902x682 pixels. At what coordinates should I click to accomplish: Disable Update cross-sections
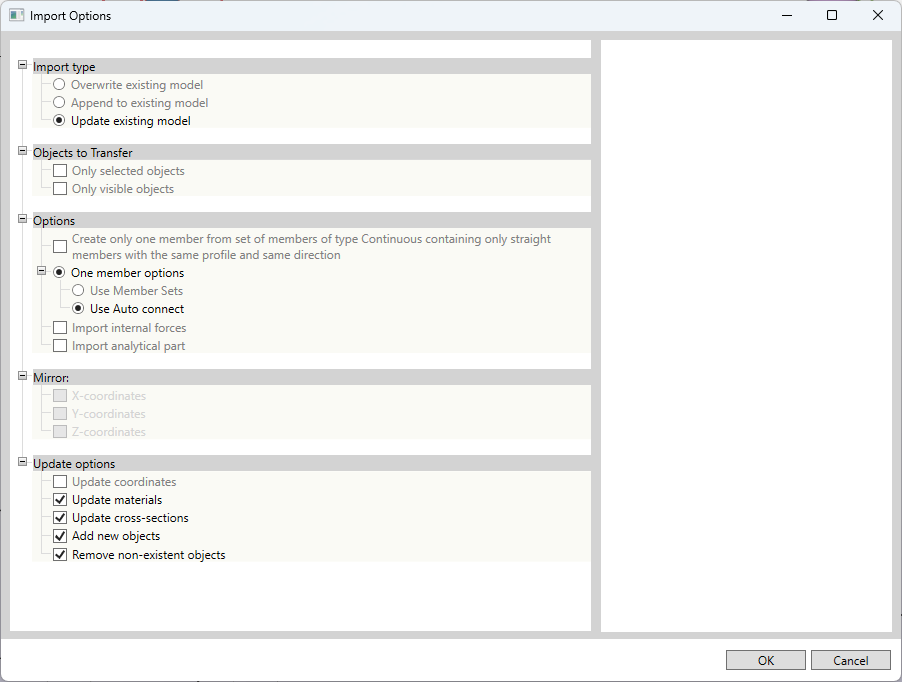coord(59,518)
